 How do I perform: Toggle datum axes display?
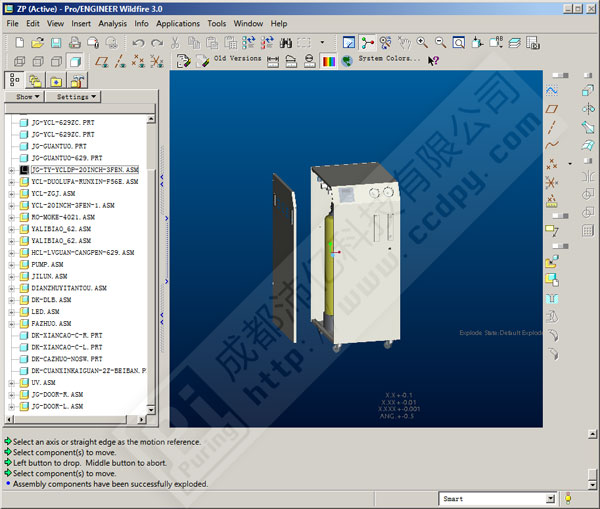(120, 61)
